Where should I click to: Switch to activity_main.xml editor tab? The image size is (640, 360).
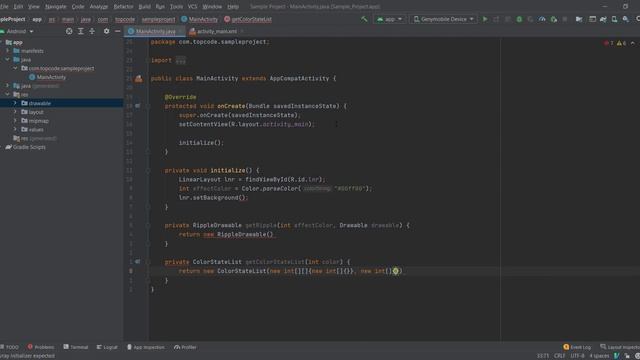(216, 31)
